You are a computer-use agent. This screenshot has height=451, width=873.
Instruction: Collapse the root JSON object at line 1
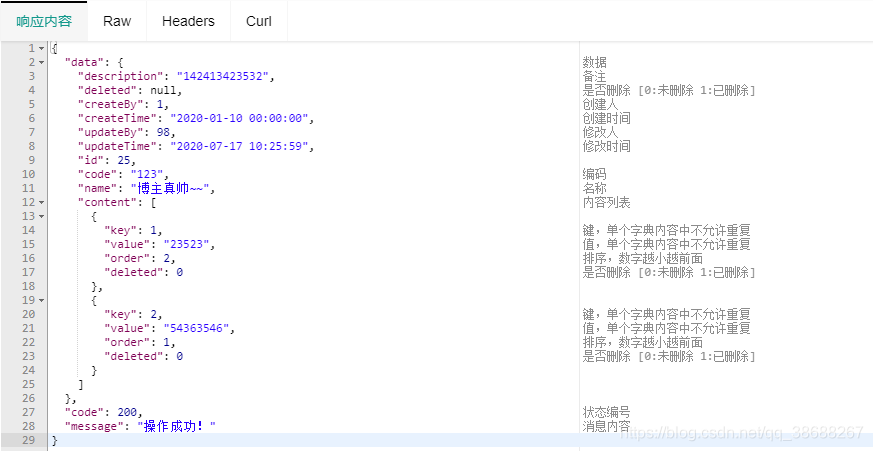pyautogui.click(x=41, y=48)
